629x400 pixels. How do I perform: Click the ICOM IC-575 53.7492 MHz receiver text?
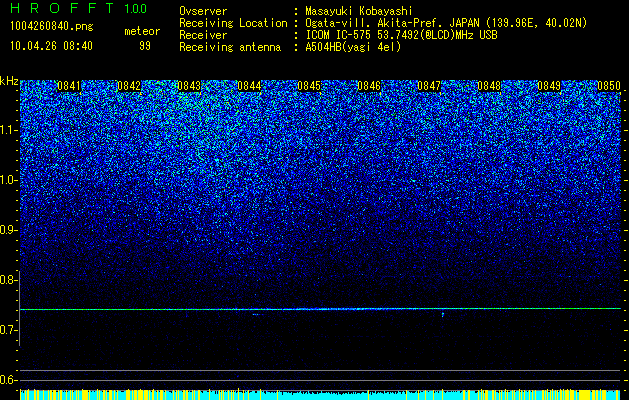(401, 35)
